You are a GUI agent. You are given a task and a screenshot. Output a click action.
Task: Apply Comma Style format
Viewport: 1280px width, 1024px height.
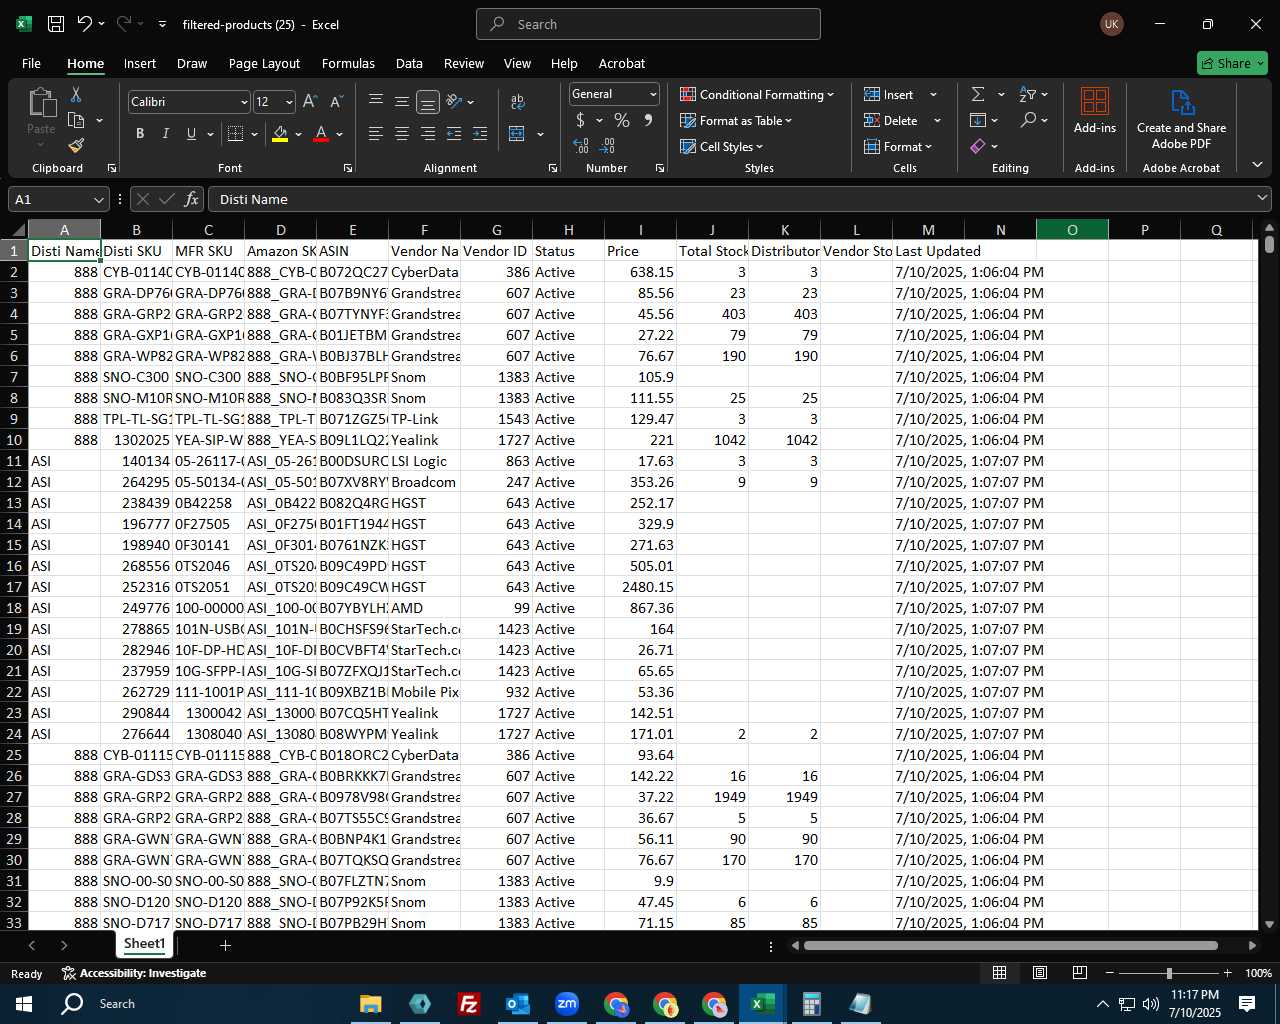(648, 120)
